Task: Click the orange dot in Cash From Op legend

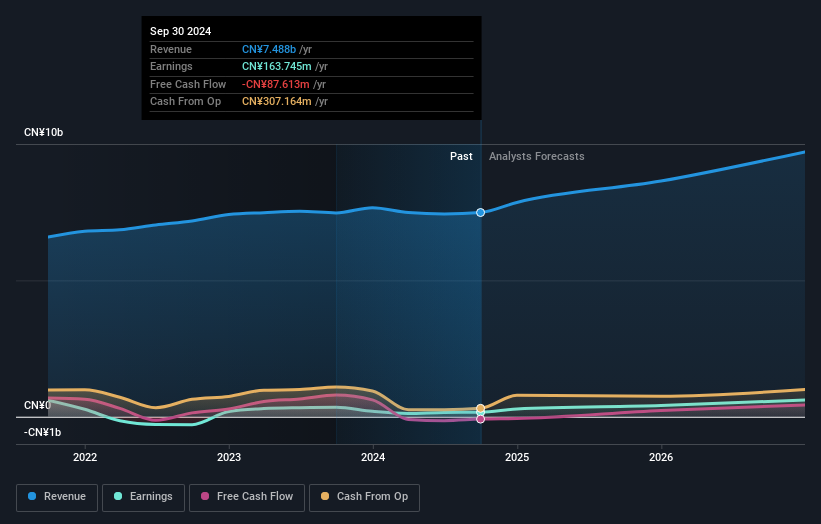Action: (325, 496)
